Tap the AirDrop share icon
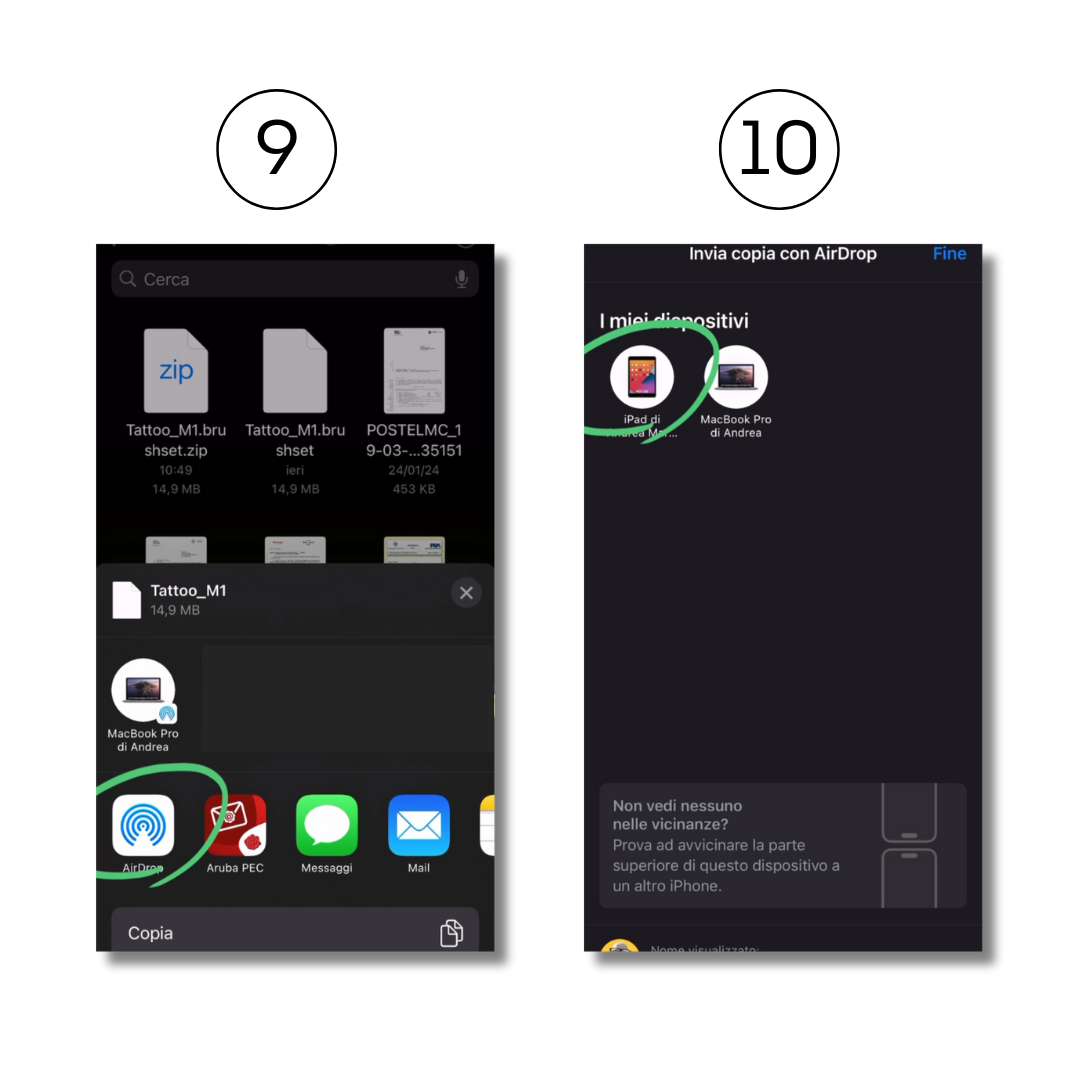1080x1080 pixels. [x=143, y=825]
